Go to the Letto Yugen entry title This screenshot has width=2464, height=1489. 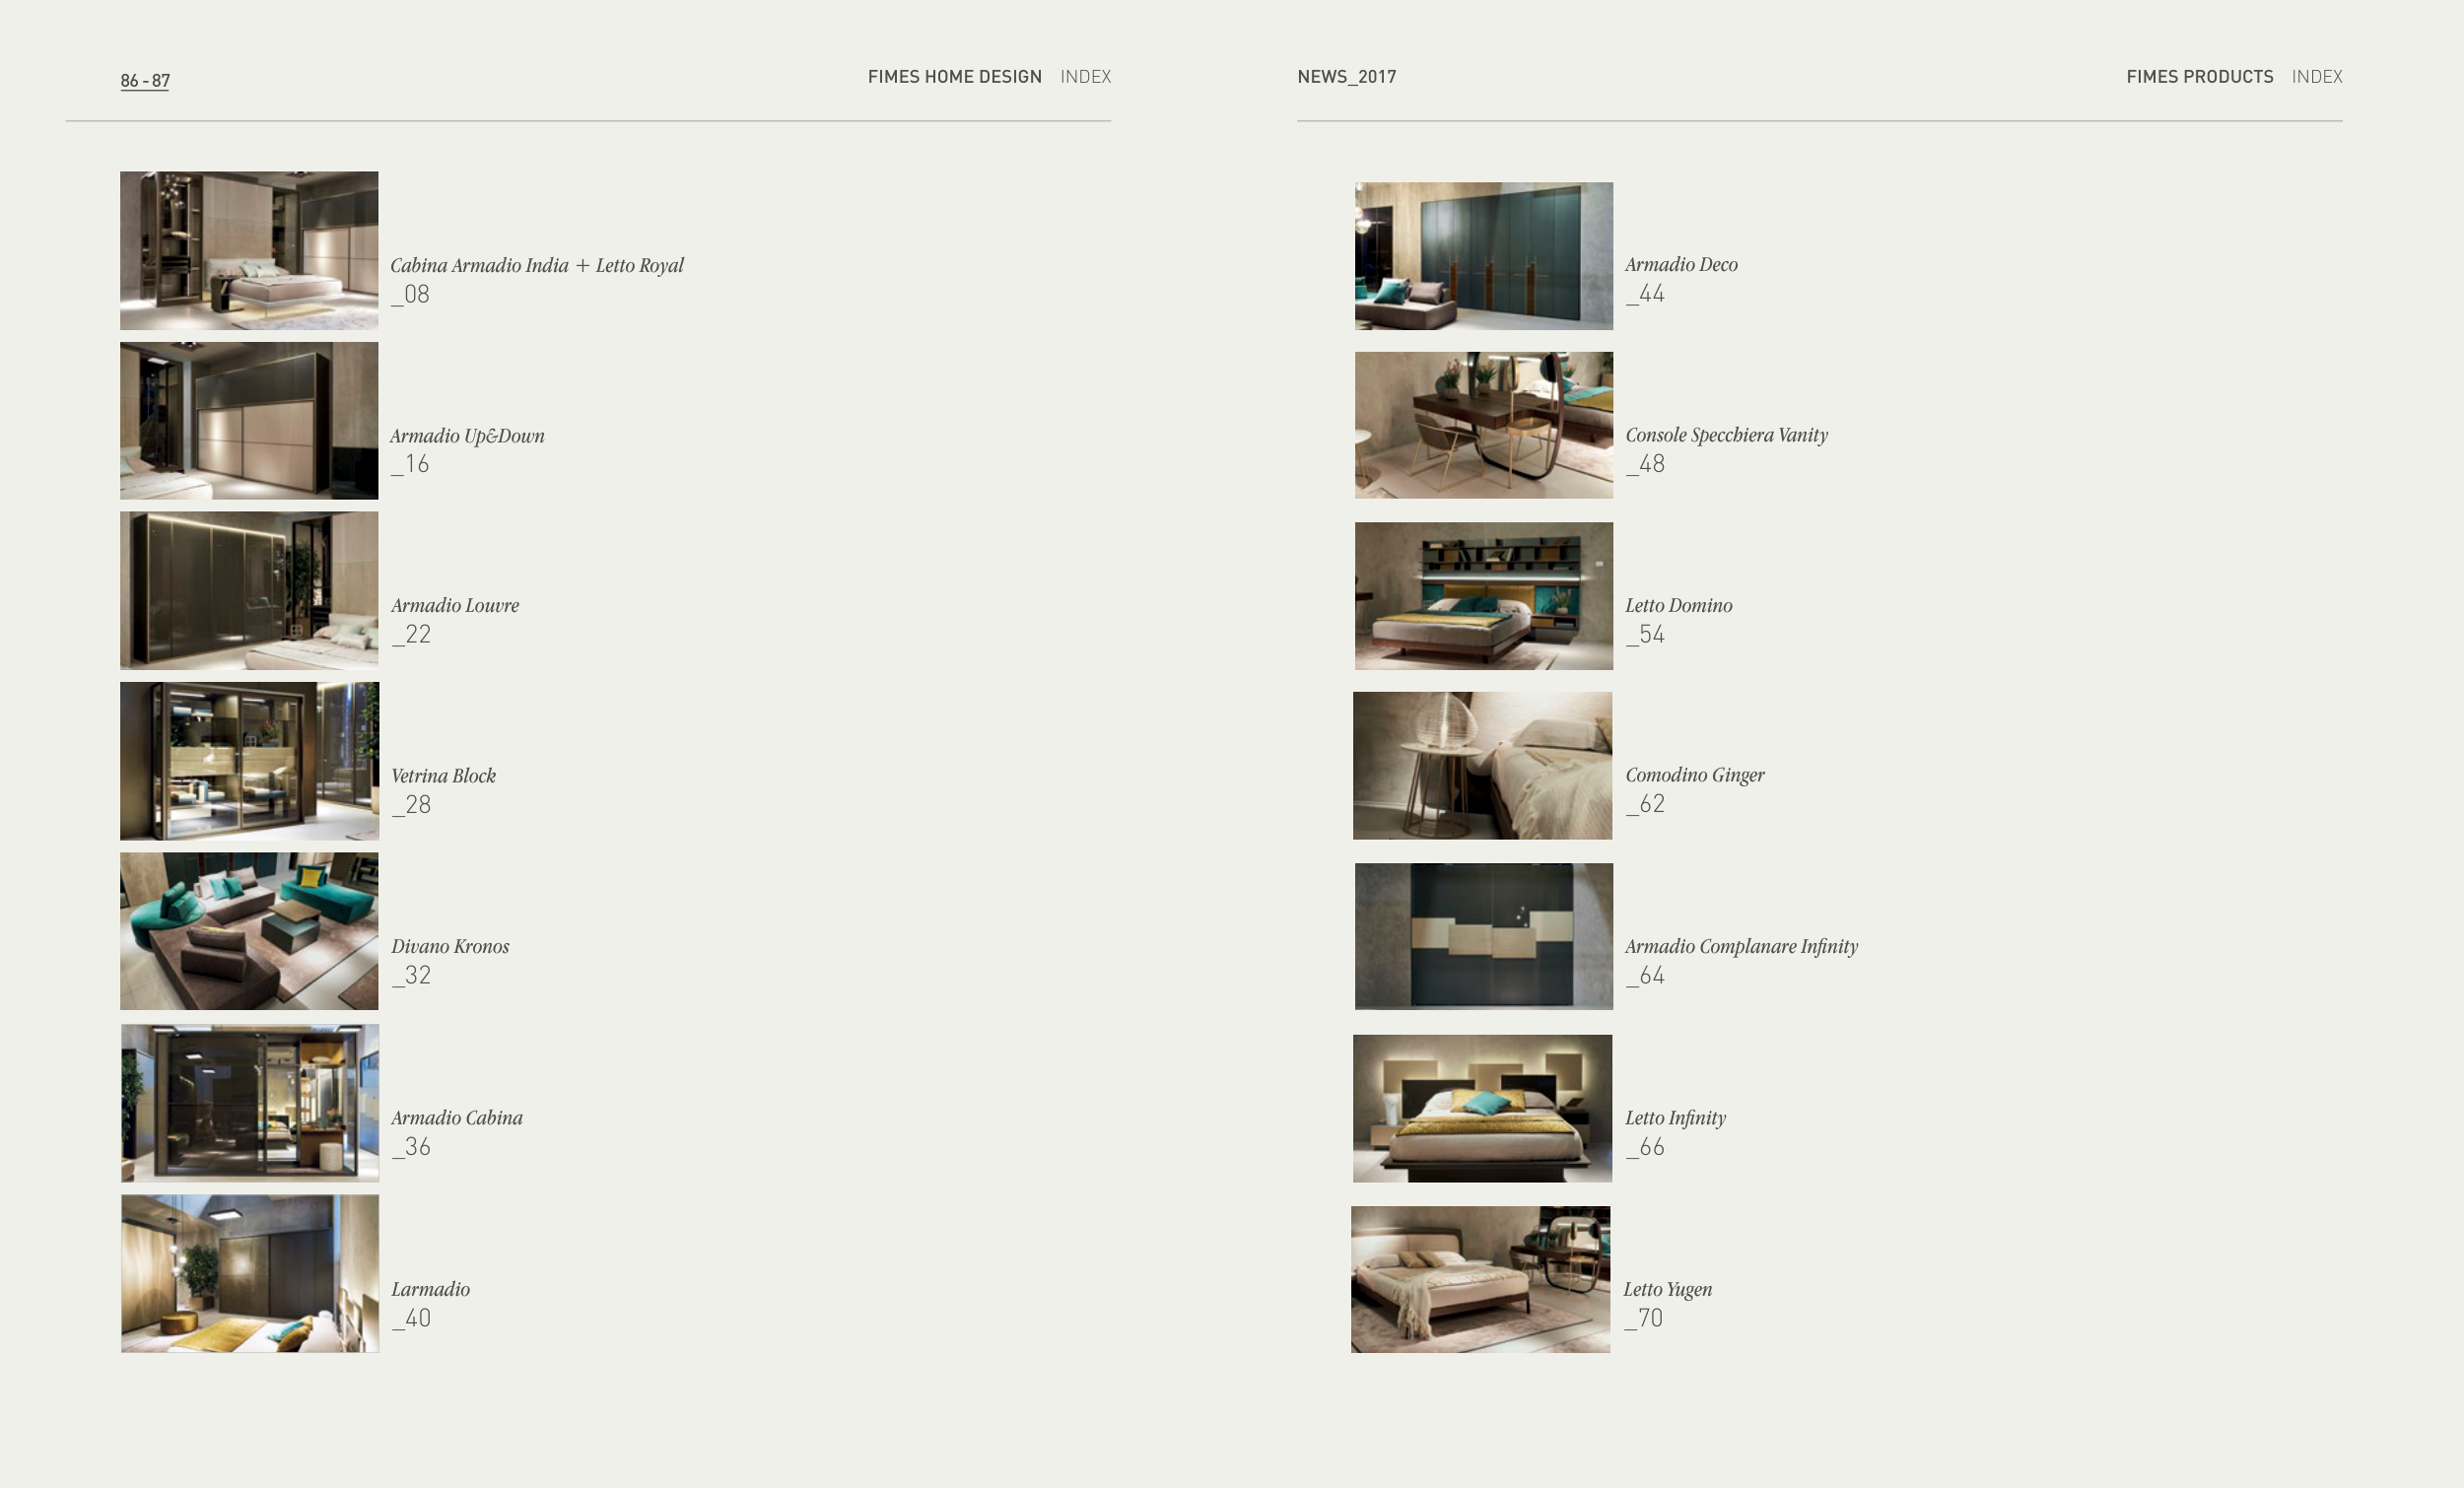point(1667,1289)
